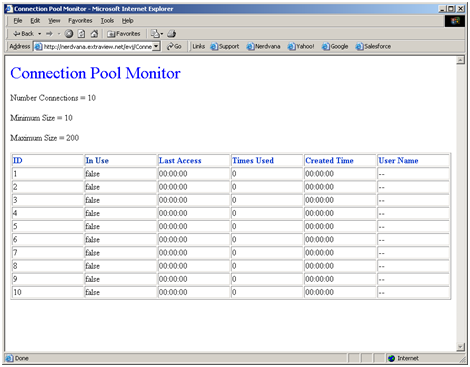This screenshot has height=367, width=470.
Task: Refresh the page with the Refresh icon
Action: point(81,34)
